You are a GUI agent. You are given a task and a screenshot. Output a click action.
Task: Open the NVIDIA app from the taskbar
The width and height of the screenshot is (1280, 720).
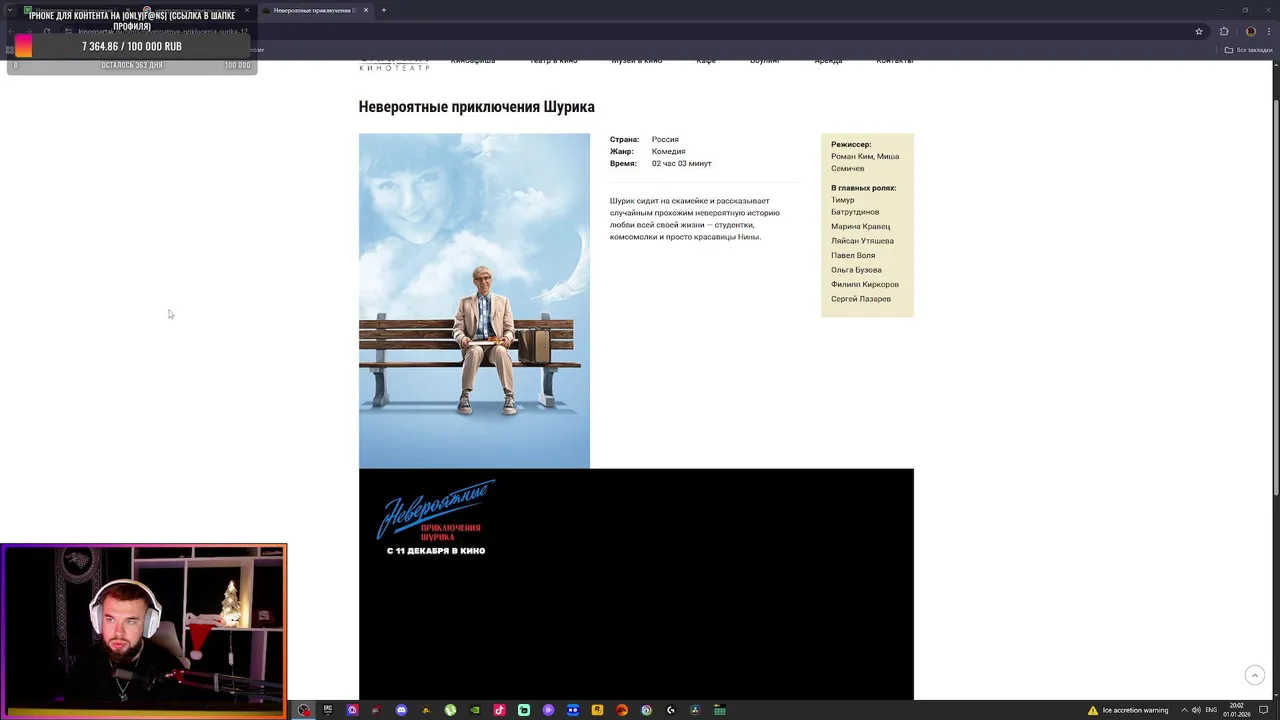(x=475, y=710)
